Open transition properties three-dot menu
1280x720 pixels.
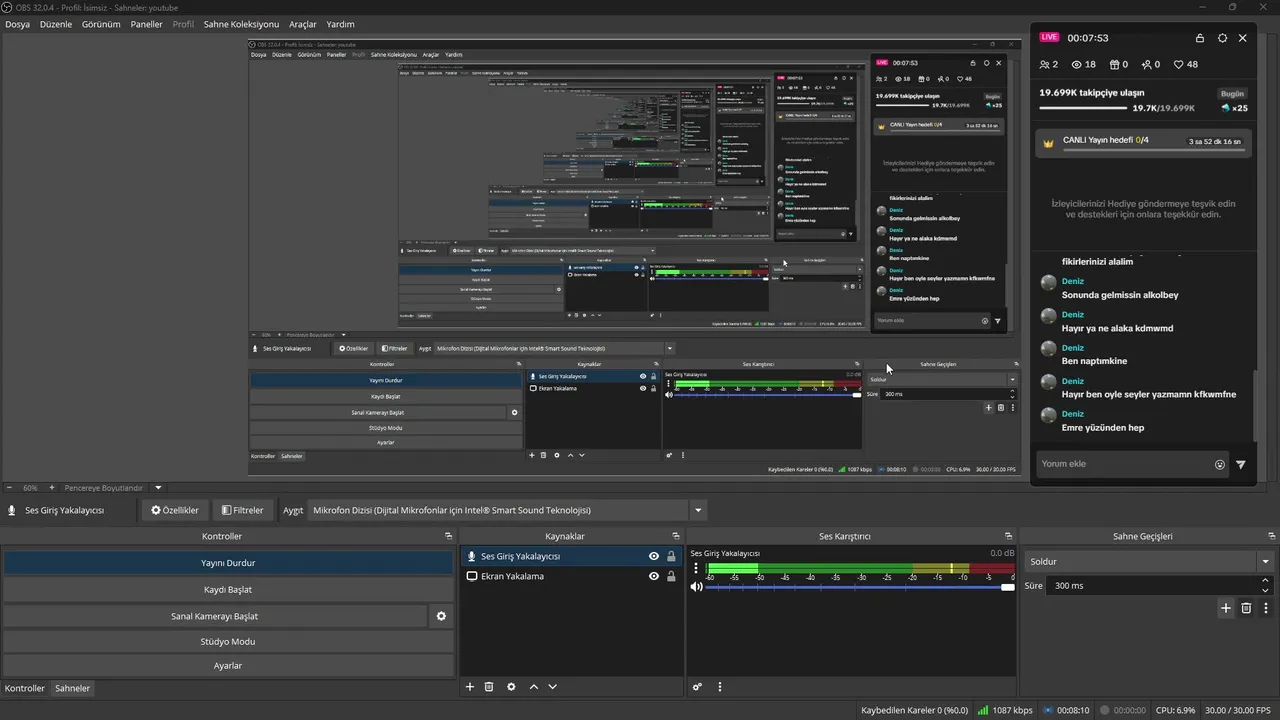(1265, 607)
